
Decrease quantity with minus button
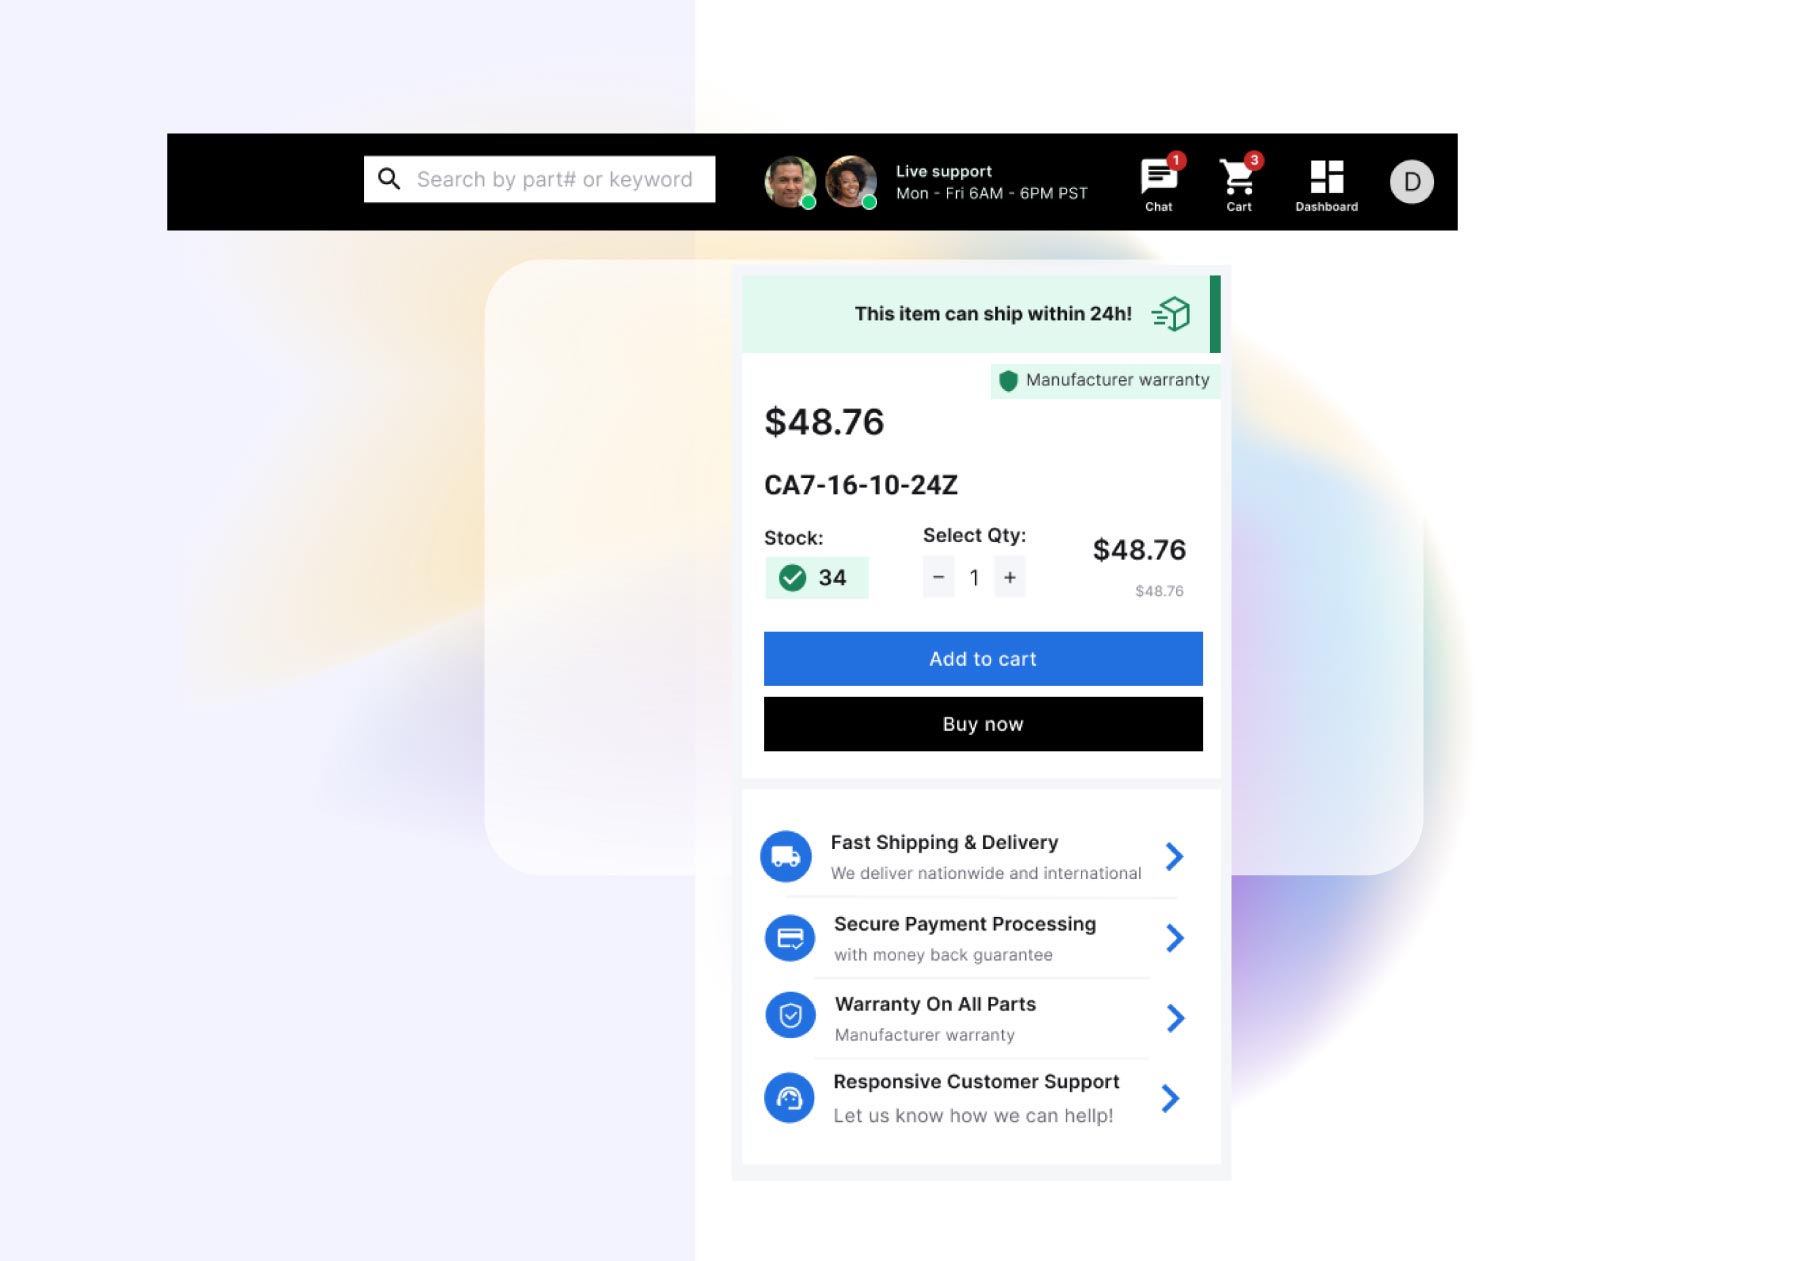[x=938, y=577]
